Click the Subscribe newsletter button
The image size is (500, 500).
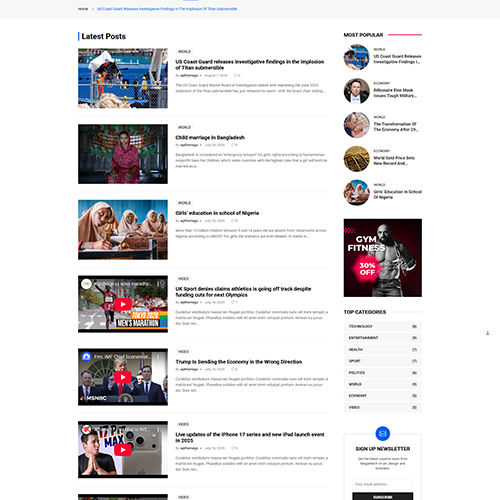pyautogui.click(x=383, y=497)
